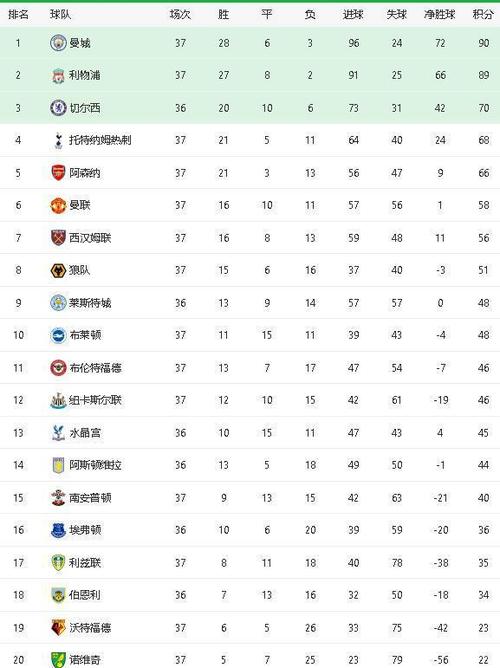Open the 布莱顿 team name link
Image resolution: width=500 pixels, height=668 pixels.
85,335
